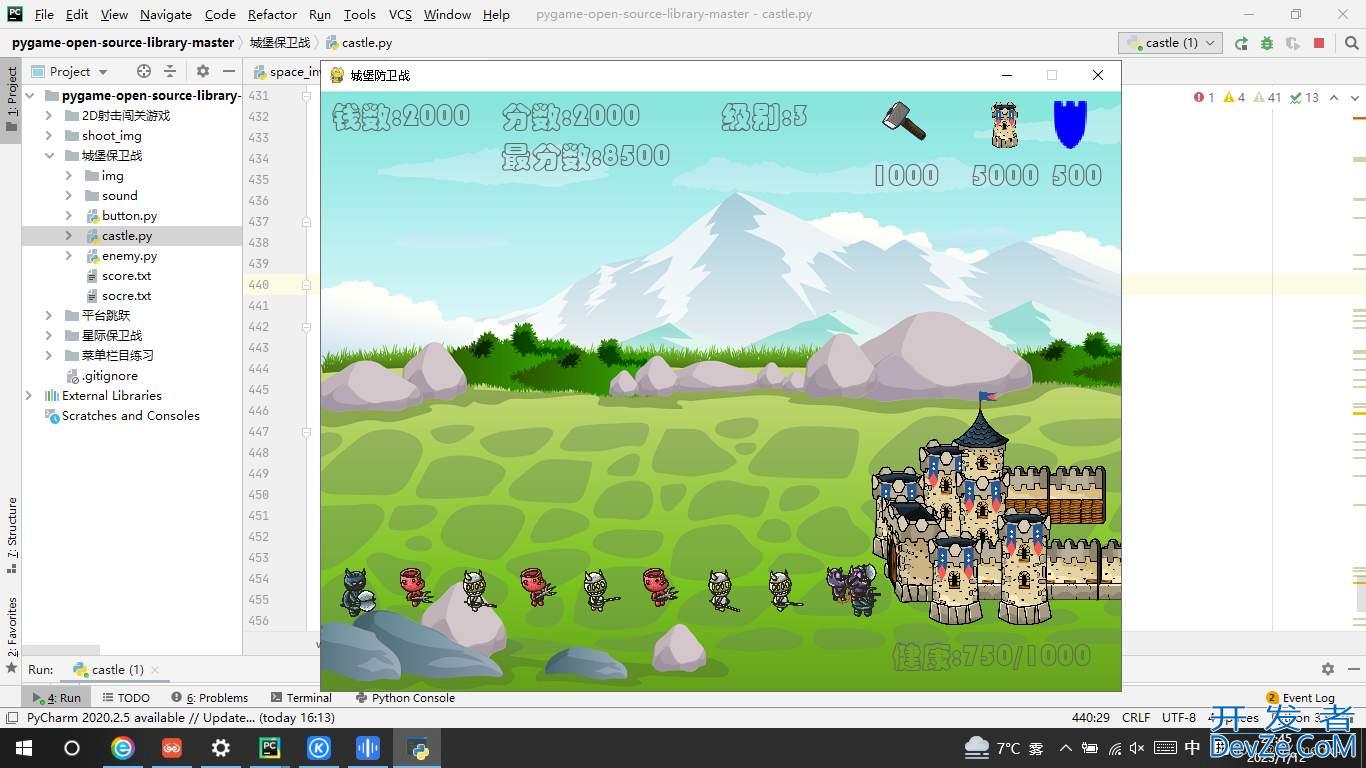
Task: Open button.py in project tree
Action: [129, 216]
